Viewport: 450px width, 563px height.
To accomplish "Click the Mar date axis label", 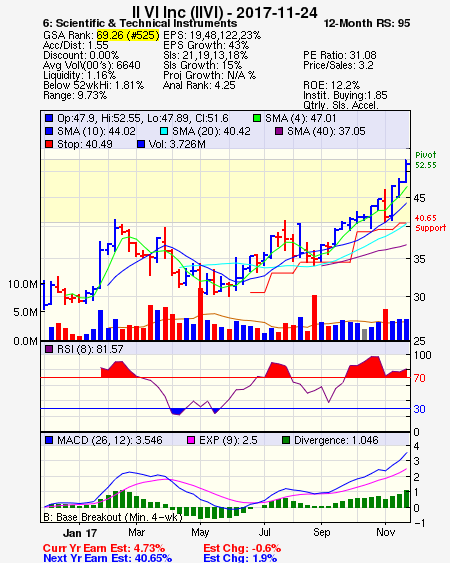I will [x=136, y=532].
